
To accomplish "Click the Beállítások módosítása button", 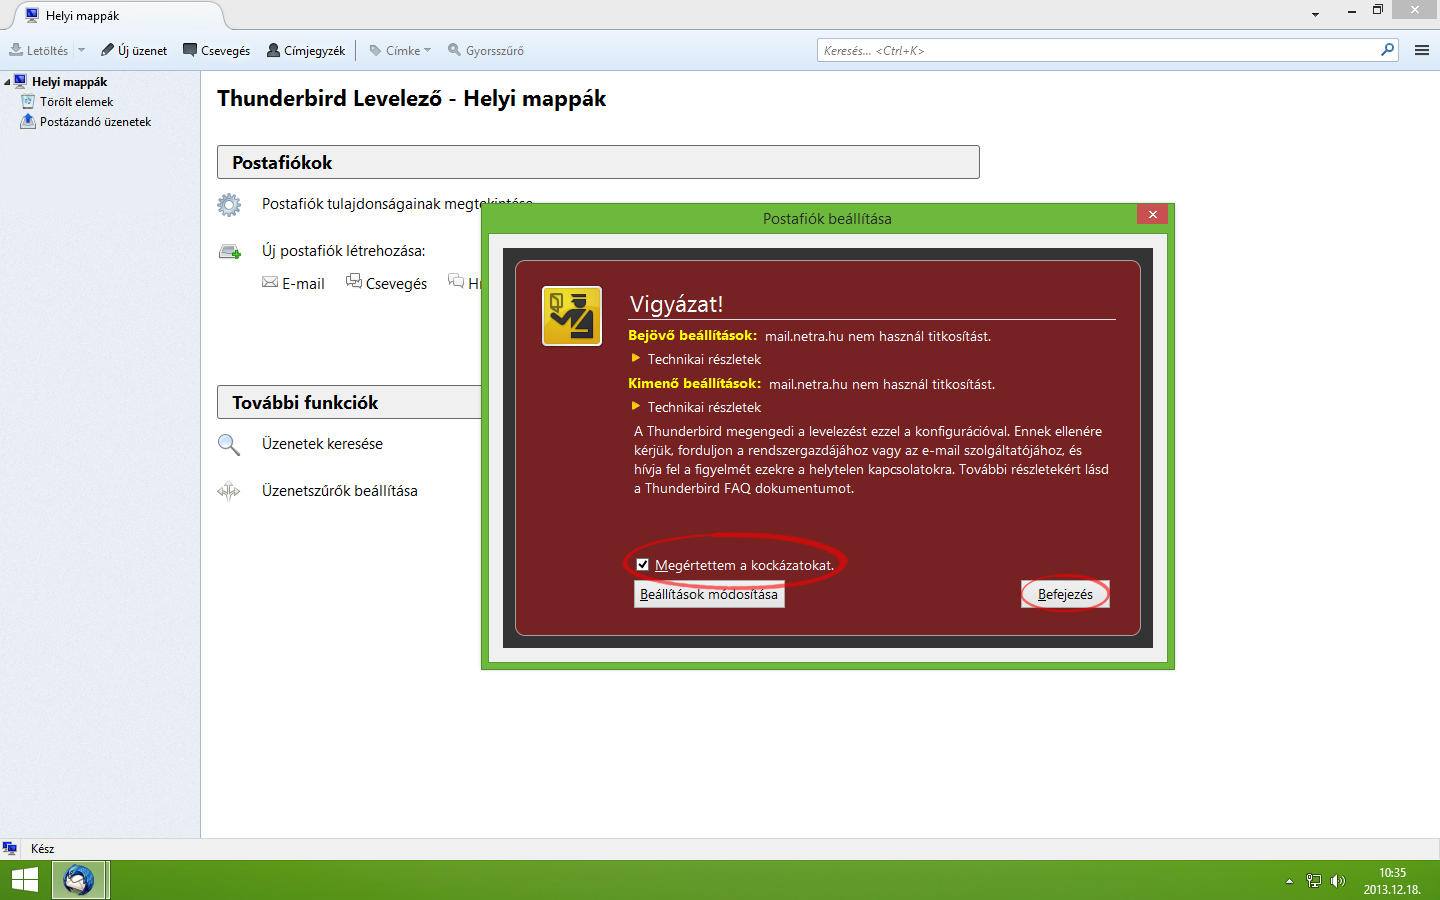I will [708, 595].
